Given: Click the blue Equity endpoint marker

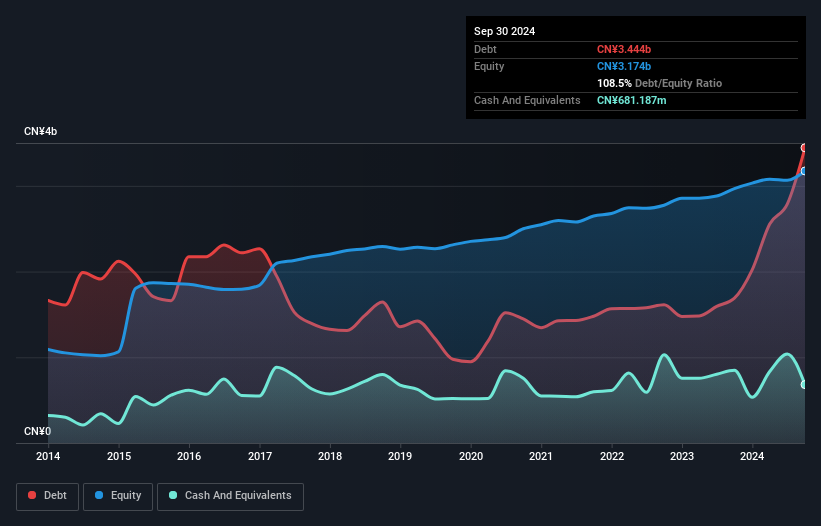Looking at the screenshot, I should point(804,171).
